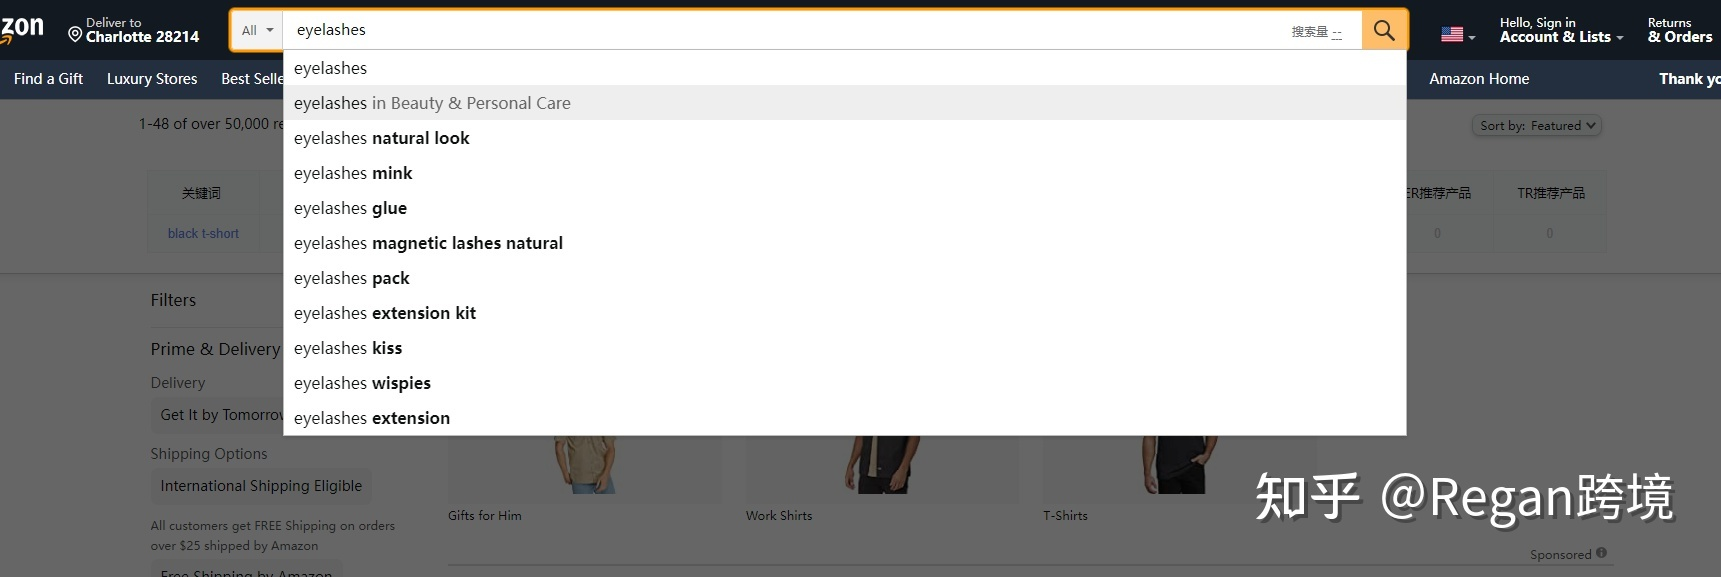Select the eyelashes extension kit suggestion
Image resolution: width=1721 pixels, height=577 pixels.
[x=385, y=313]
